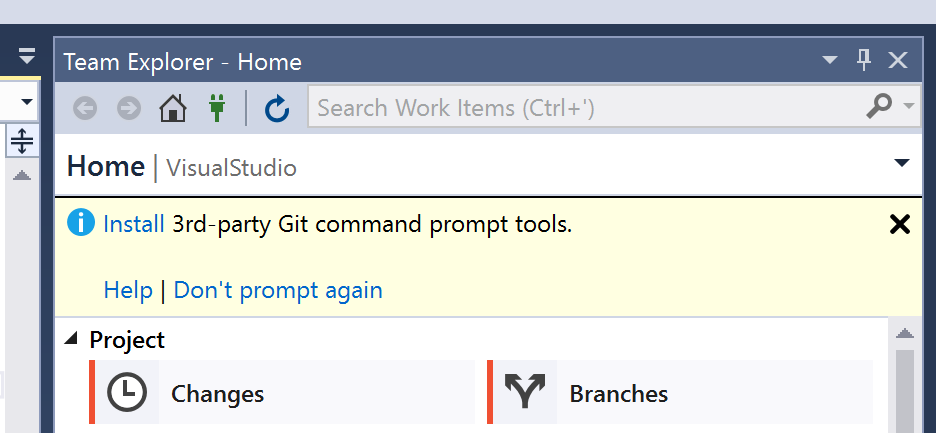Dismiss the Git tools notification
Image resolution: width=936 pixels, height=433 pixels.
click(900, 225)
